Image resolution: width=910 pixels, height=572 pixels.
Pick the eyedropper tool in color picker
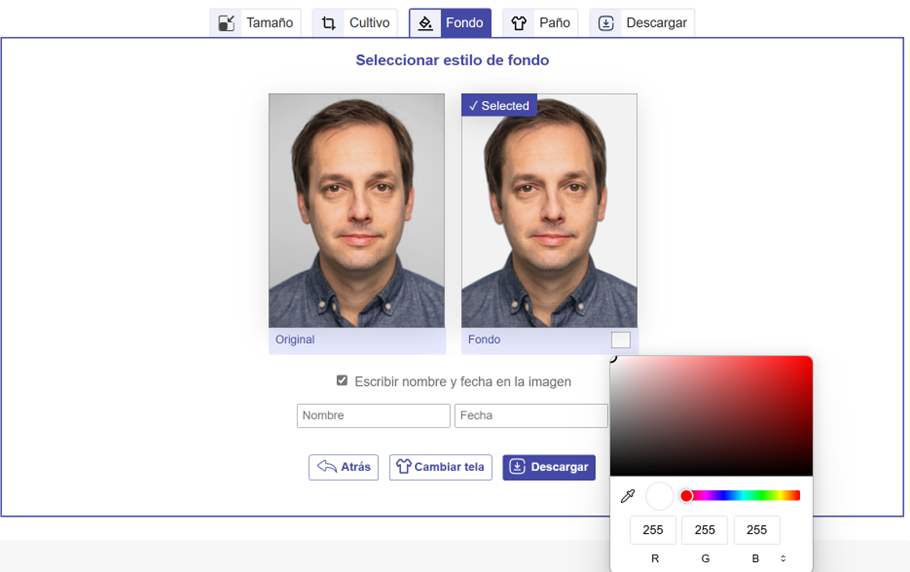click(628, 496)
